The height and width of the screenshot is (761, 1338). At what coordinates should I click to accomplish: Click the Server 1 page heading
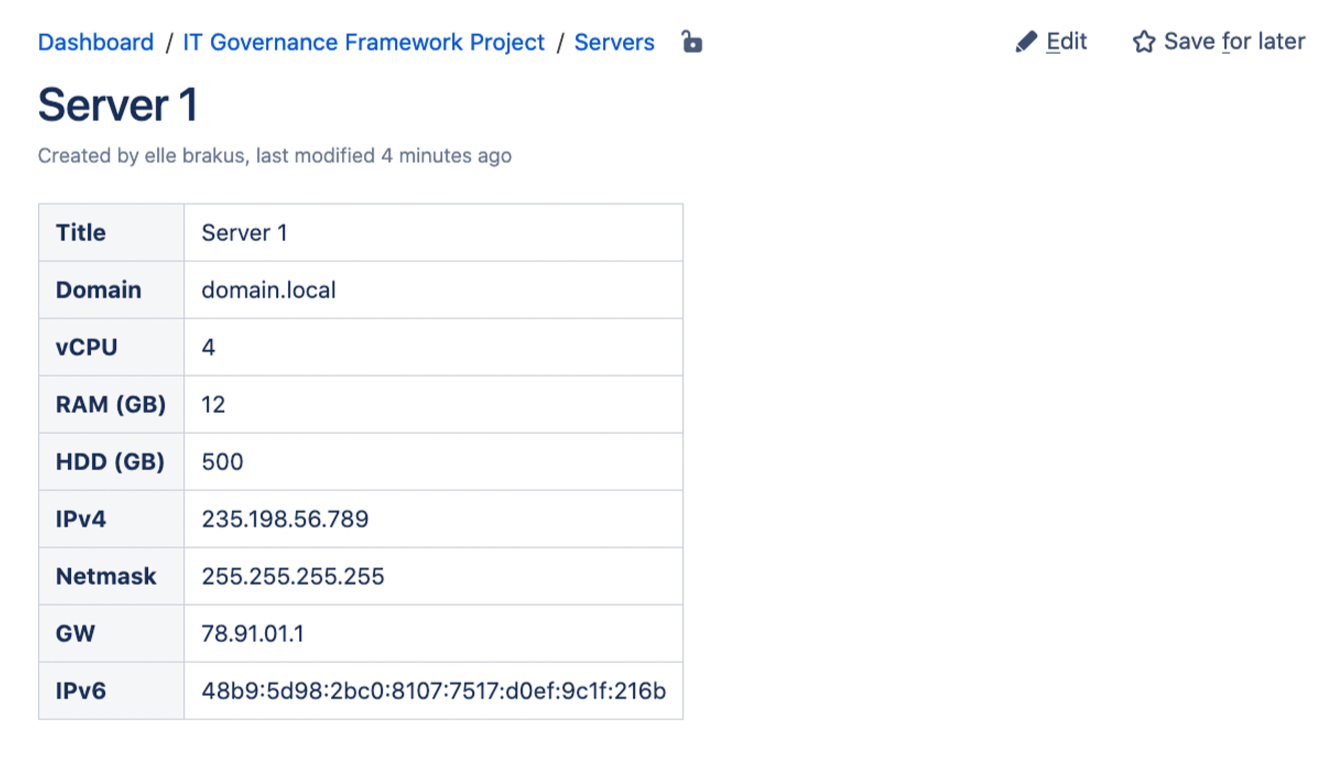pyautogui.click(x=118, y=105)
